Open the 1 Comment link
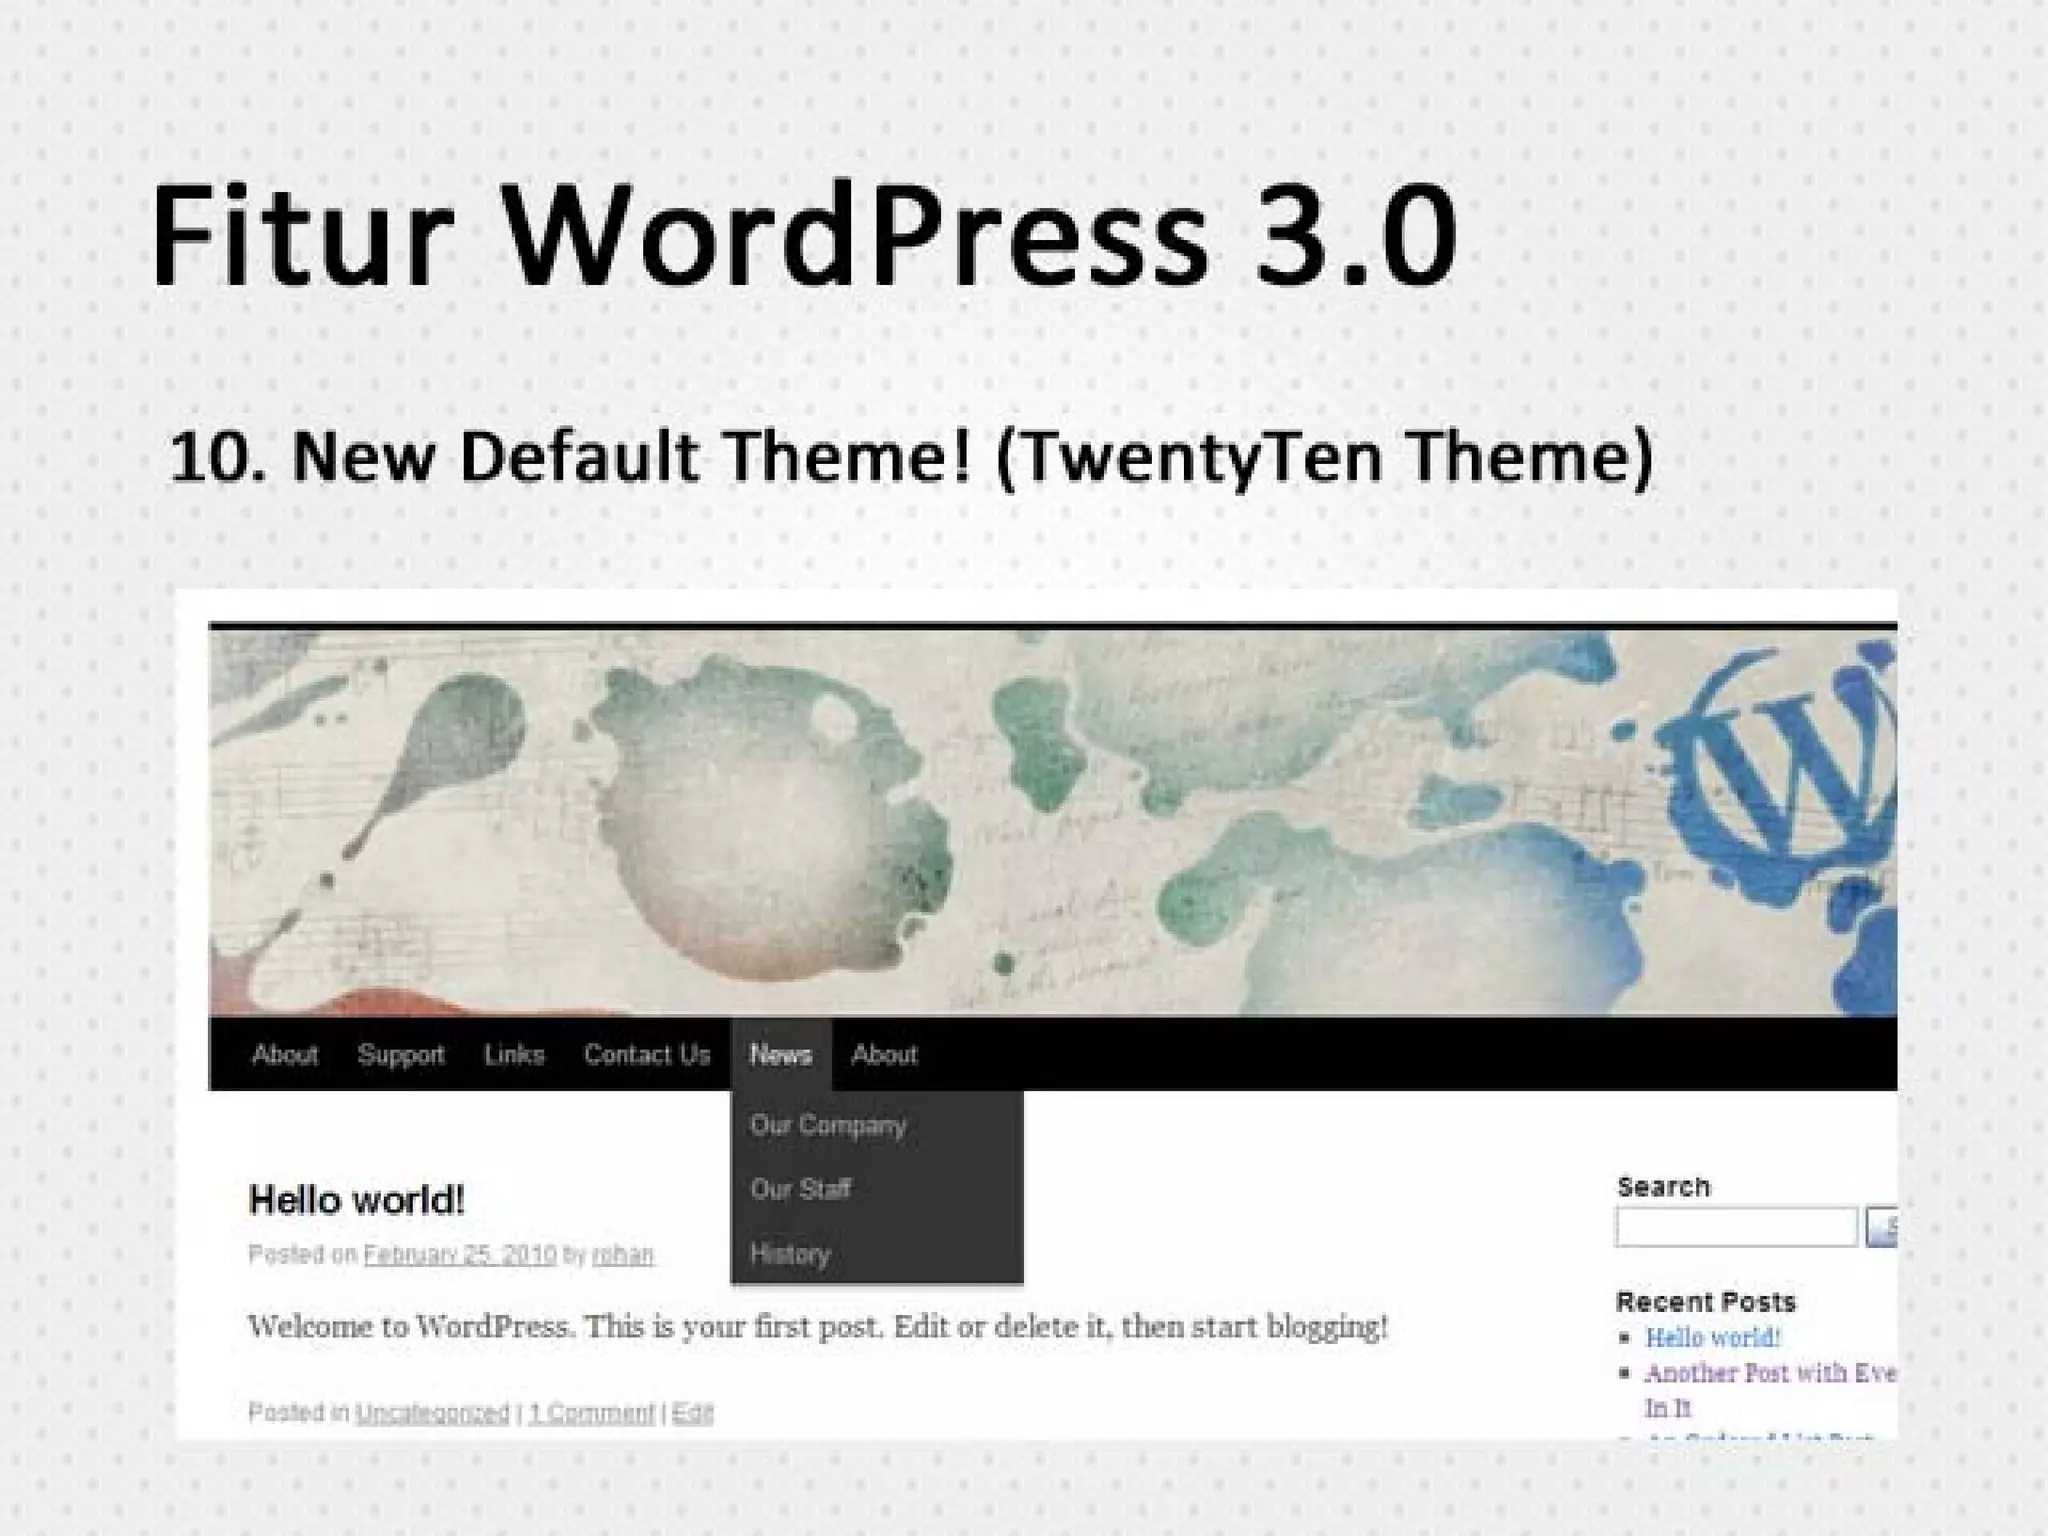The height and width of the screenshot is (1536, 2048). tap(591, 1412)
